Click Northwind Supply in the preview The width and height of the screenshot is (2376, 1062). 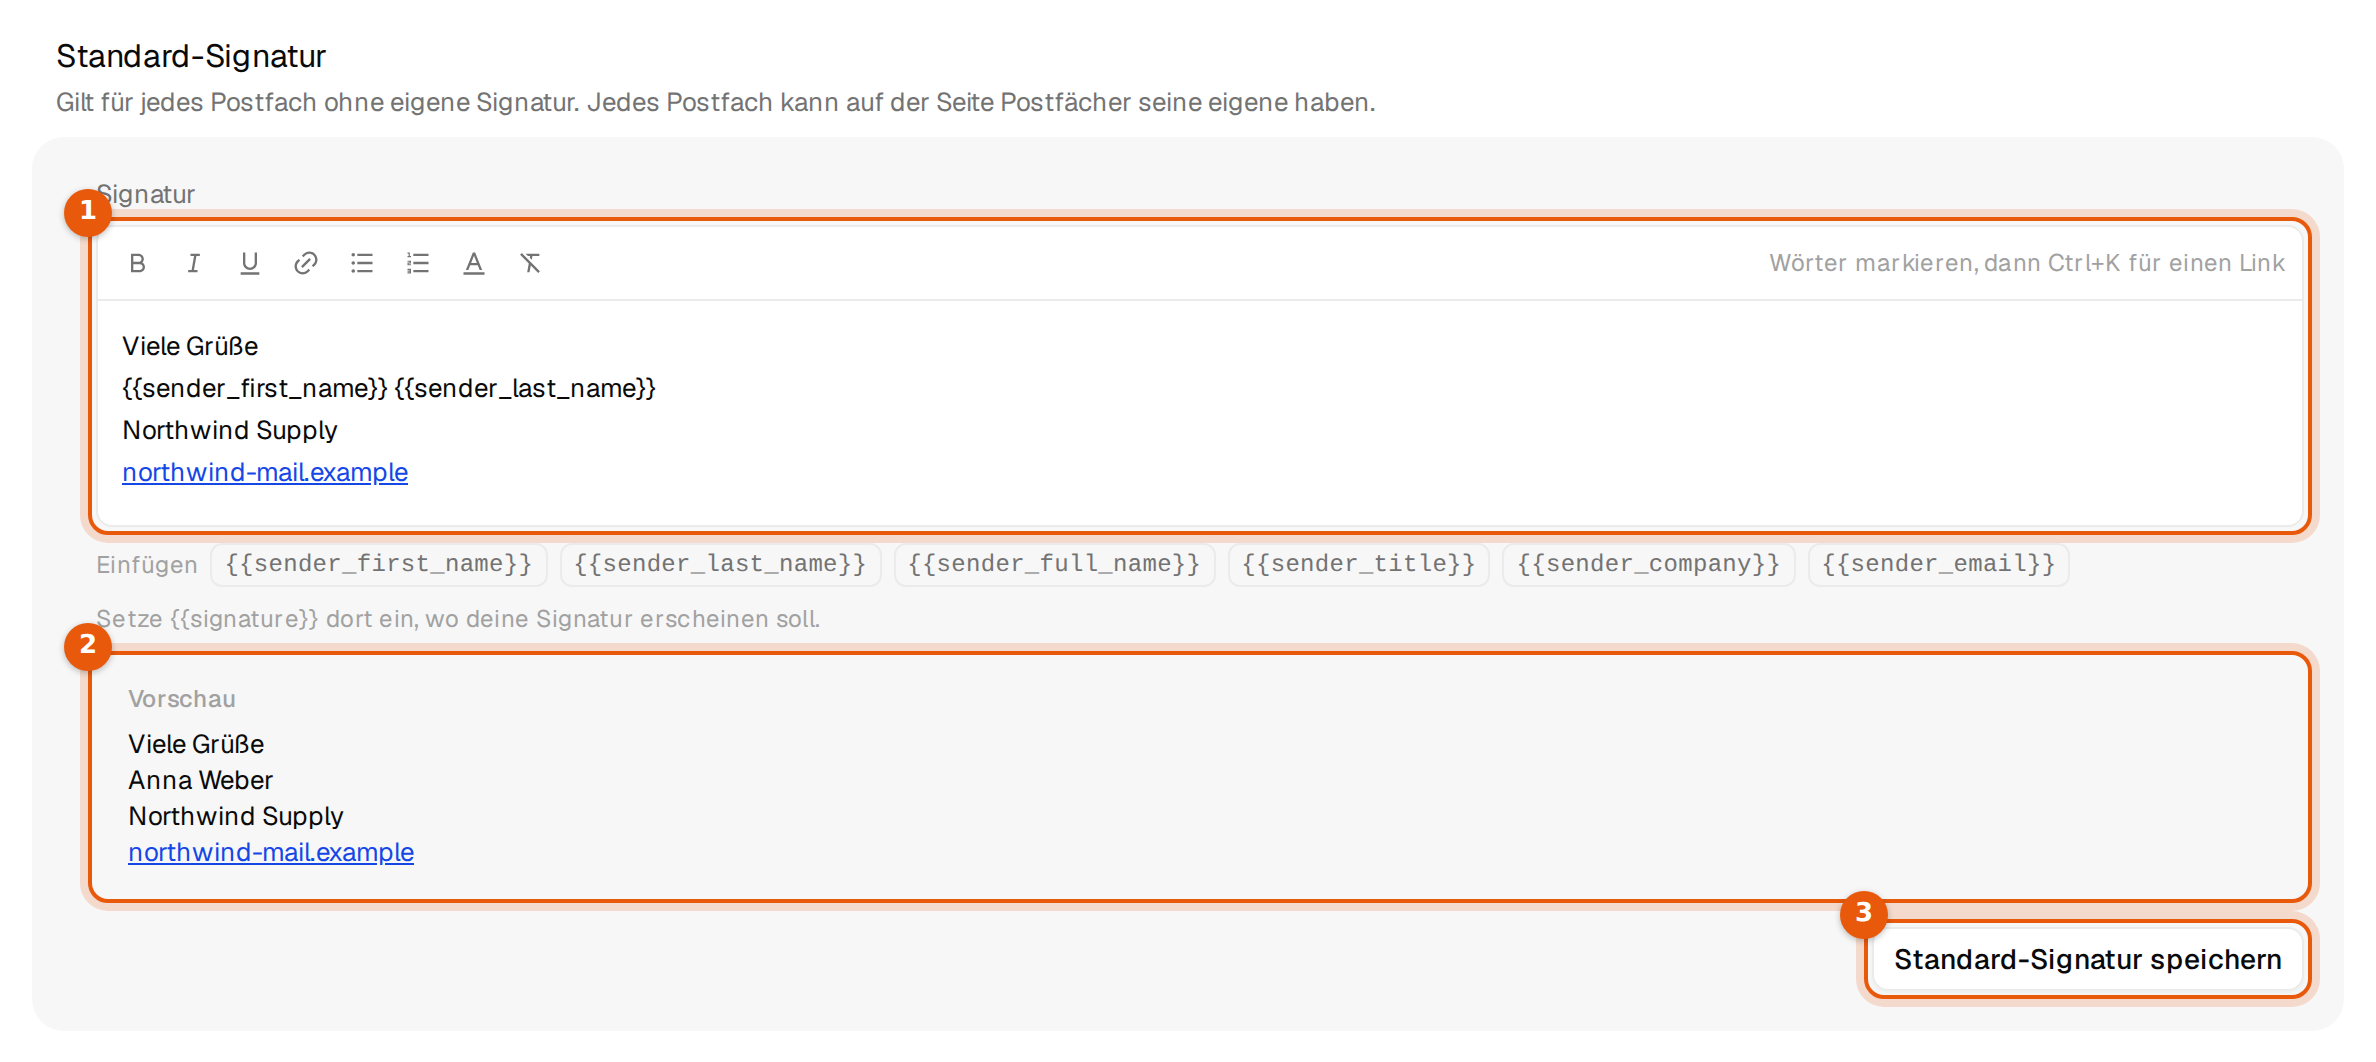click(x=236, y=816)
